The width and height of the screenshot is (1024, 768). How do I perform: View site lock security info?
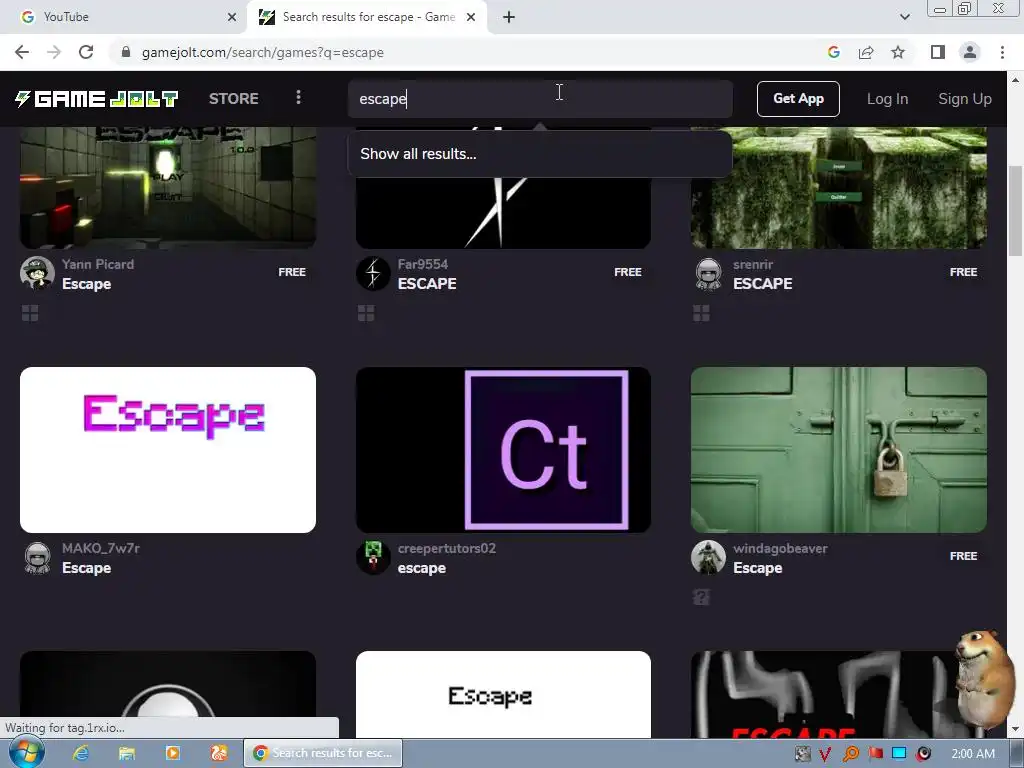pos(126,52)
